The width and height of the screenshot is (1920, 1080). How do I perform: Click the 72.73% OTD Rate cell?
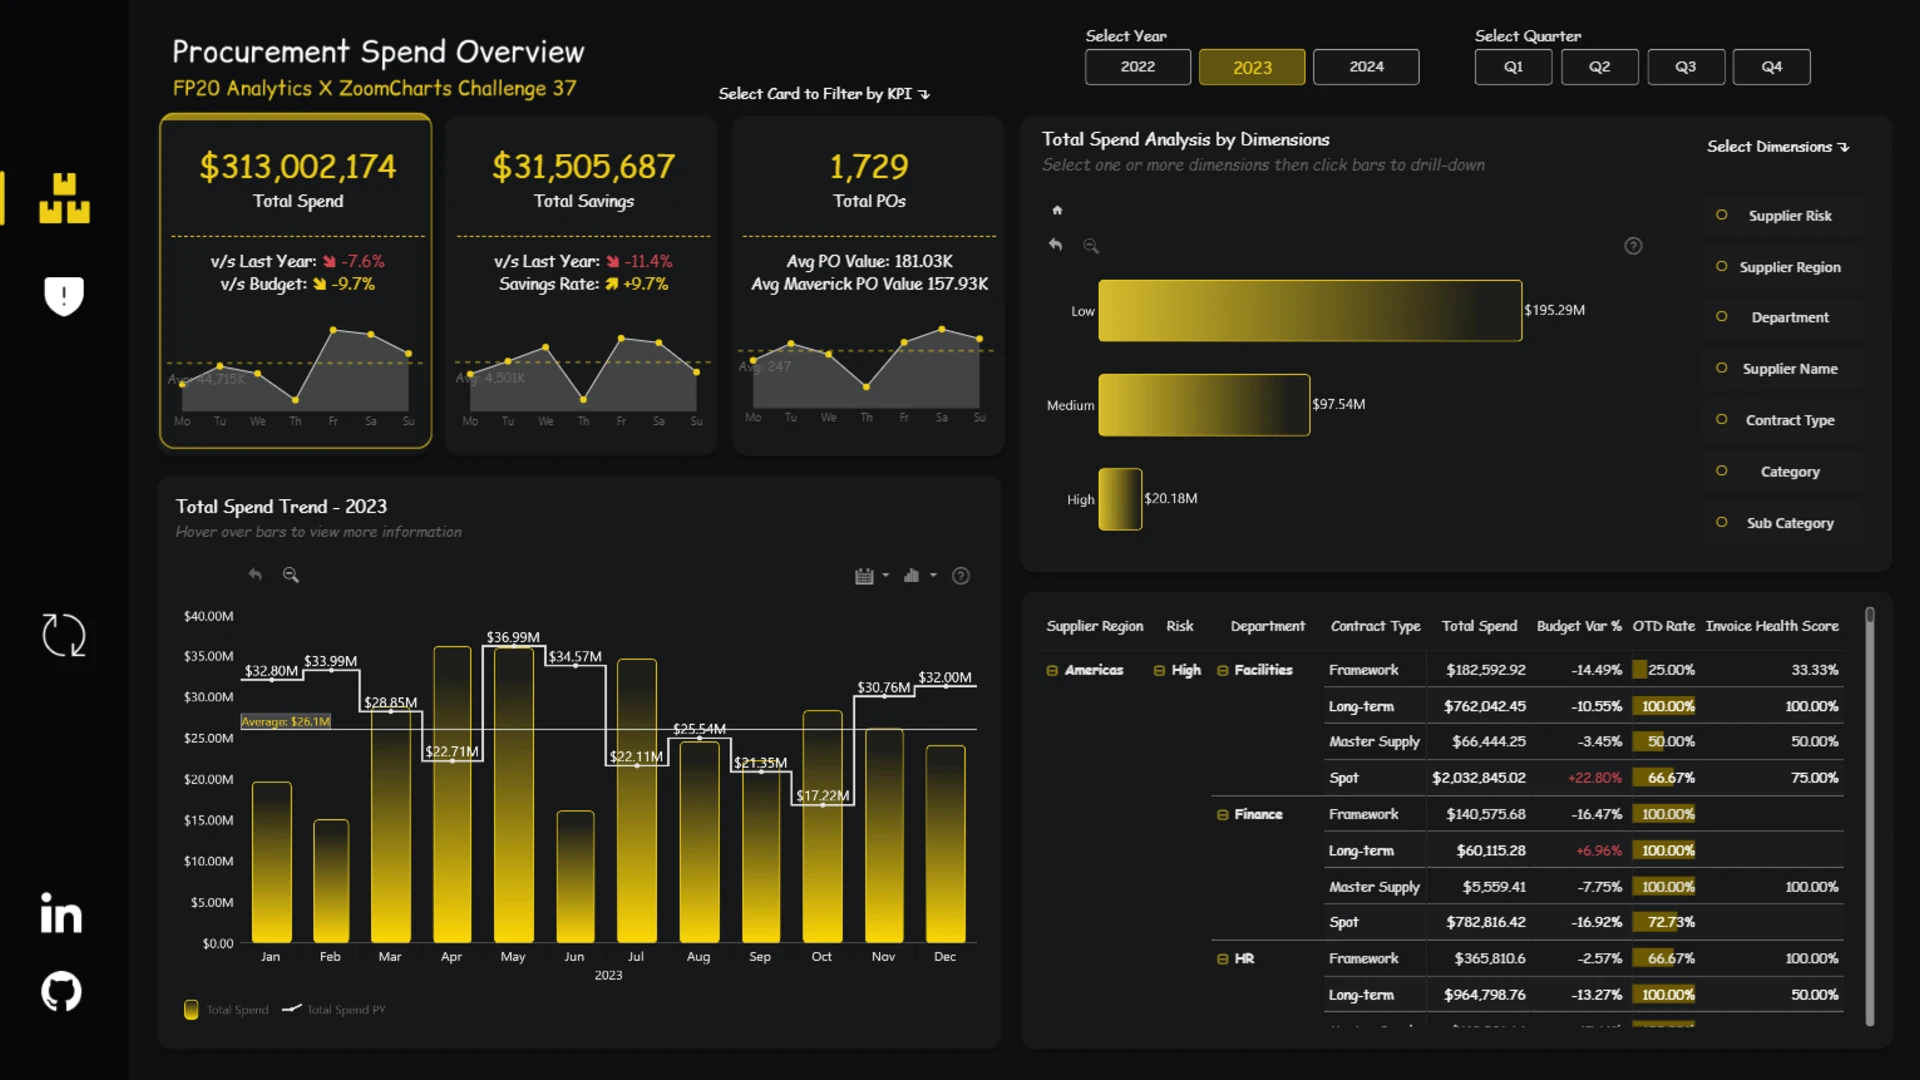point(1664,922)
